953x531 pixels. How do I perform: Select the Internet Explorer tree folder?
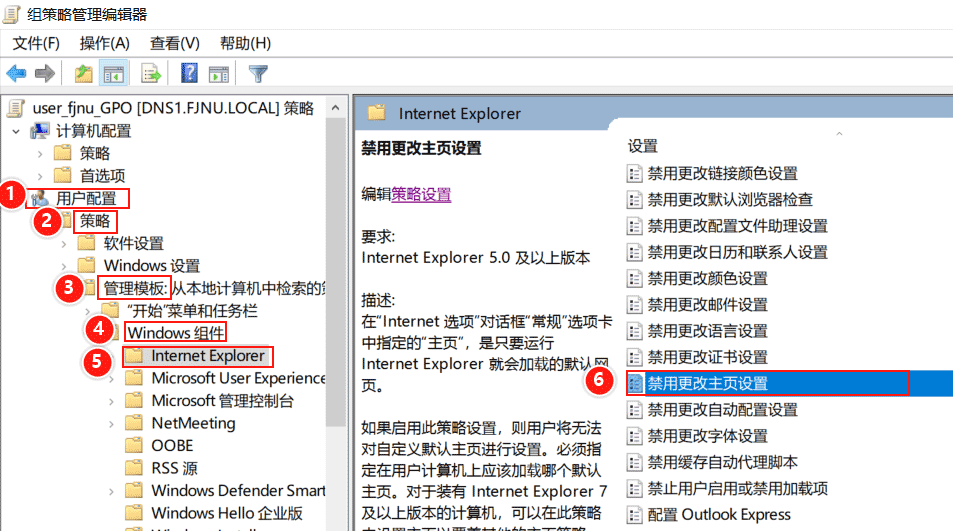pyautogui.click(x=208, y=355)
